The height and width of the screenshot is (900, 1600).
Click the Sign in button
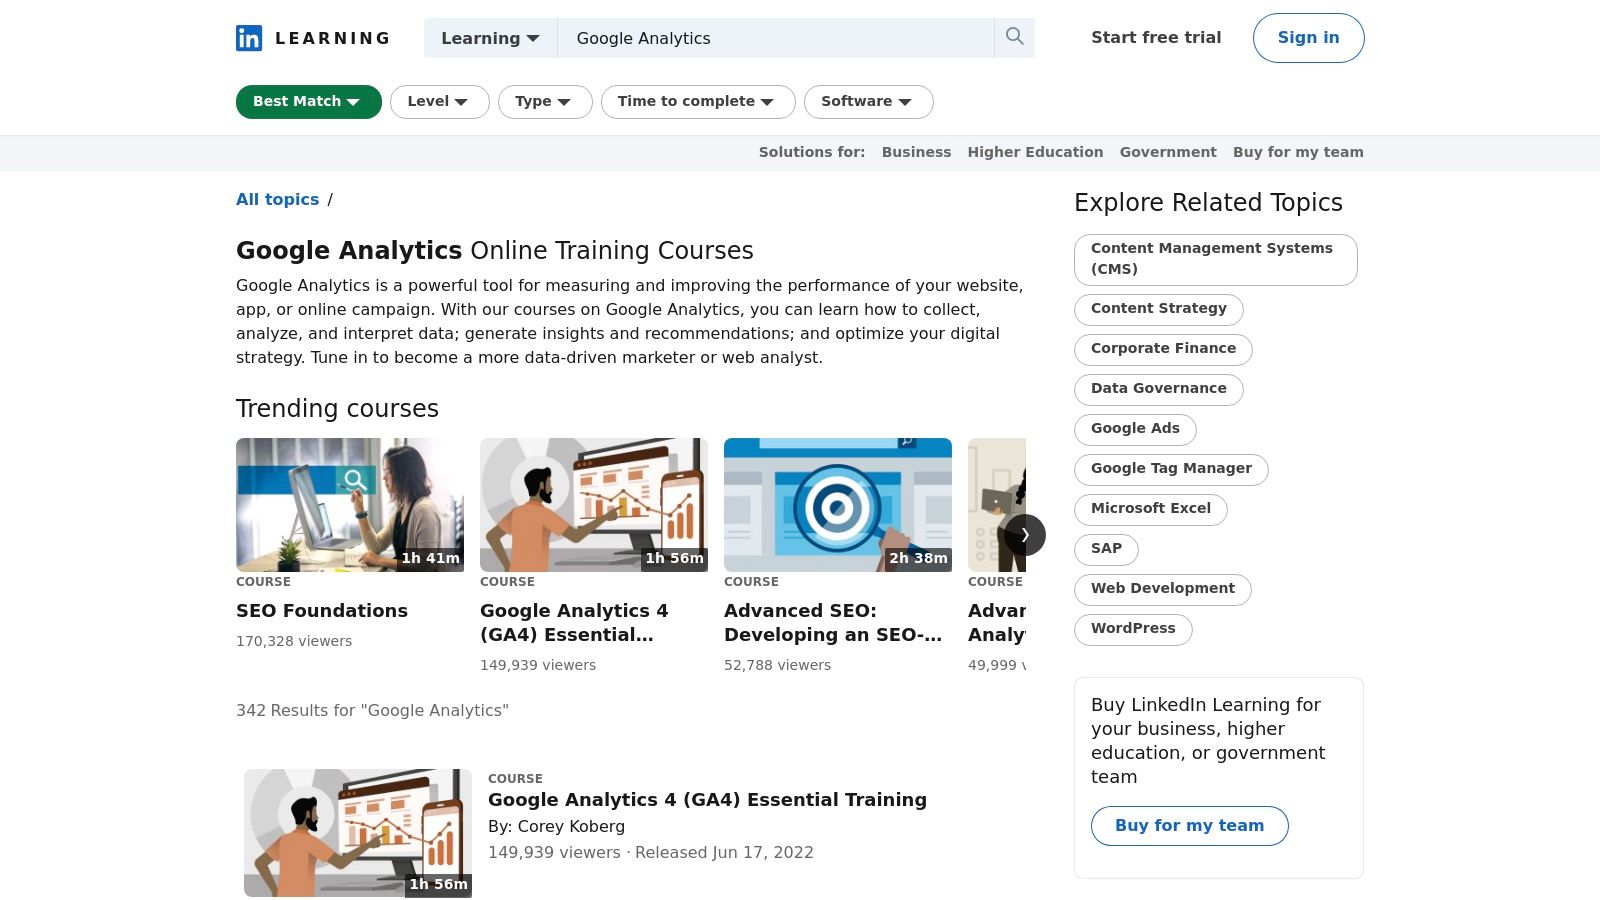[x=1308, y=38]
